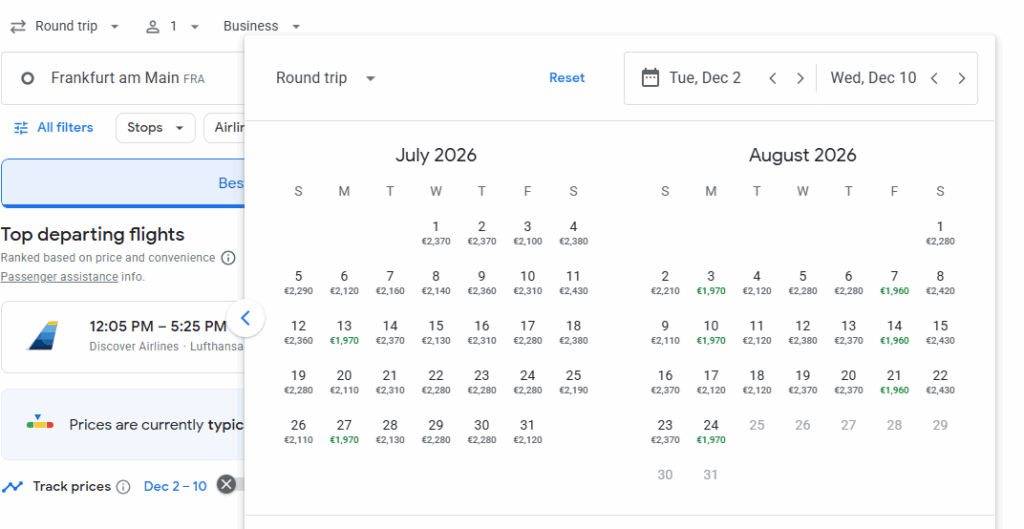Advance return date by one day
This screenshot has width=1024, height=529.
click(961, 78)
